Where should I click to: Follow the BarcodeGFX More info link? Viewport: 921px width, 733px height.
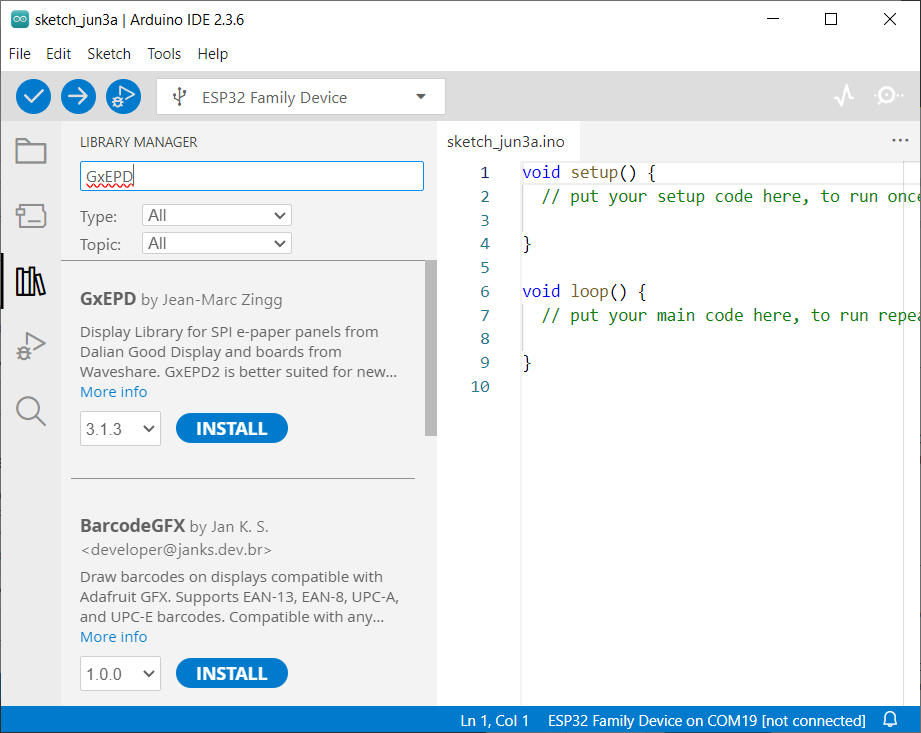[113, 637]
